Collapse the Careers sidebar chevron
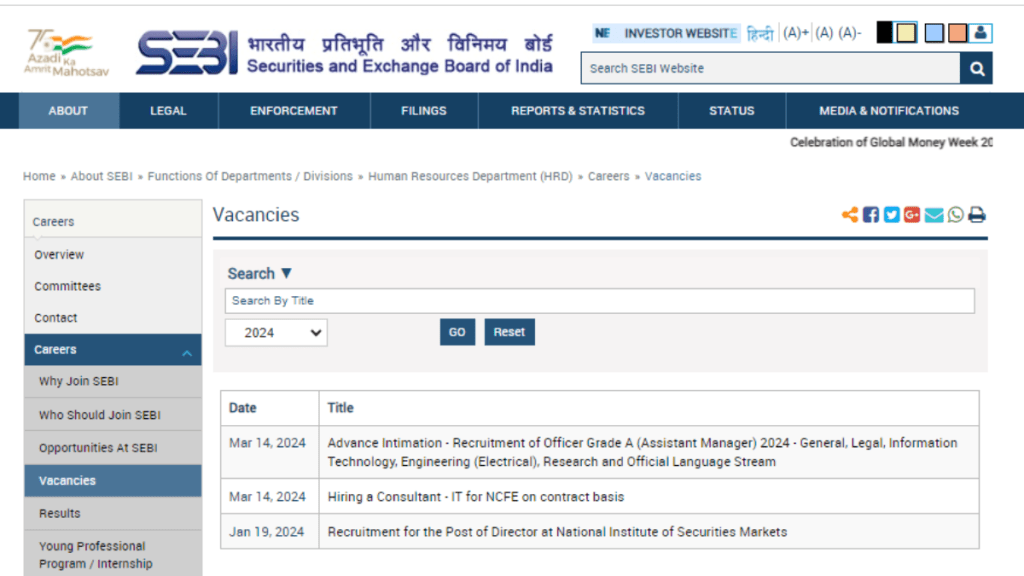Image resolution: width=1024 pixels, height=576 pixels. tap(187, 353)
